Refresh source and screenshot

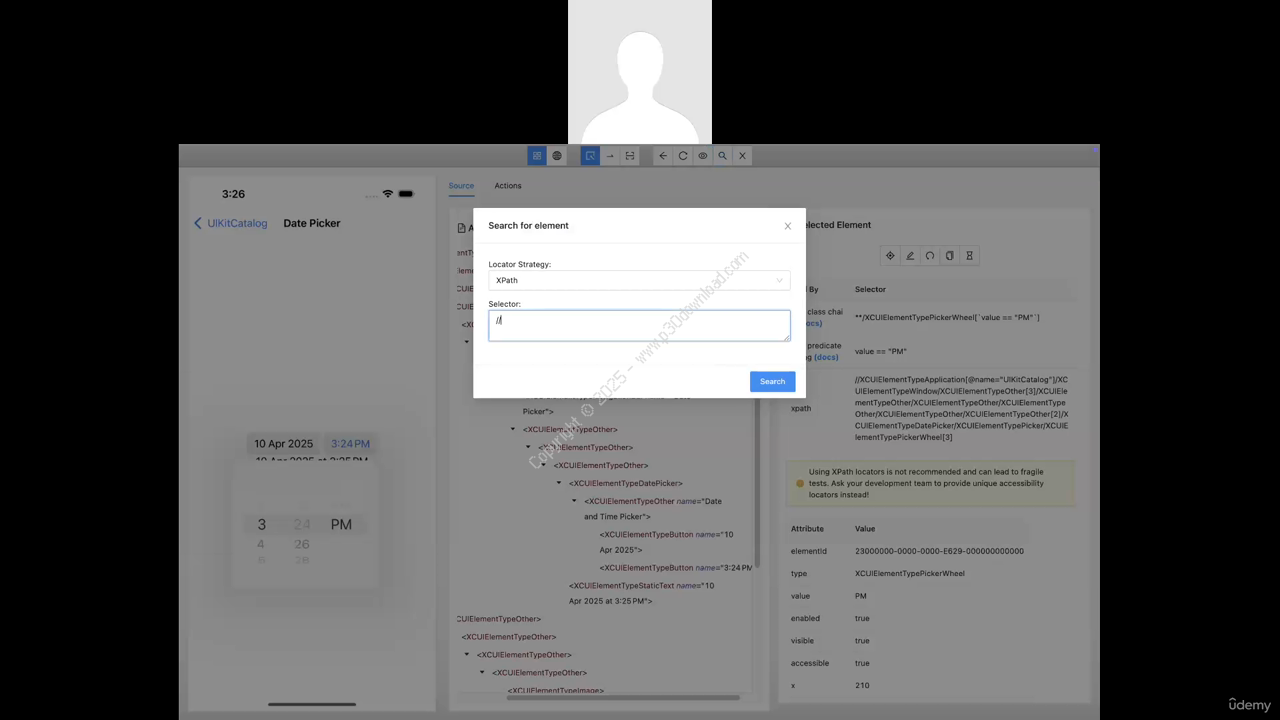[x=683, y=156]
